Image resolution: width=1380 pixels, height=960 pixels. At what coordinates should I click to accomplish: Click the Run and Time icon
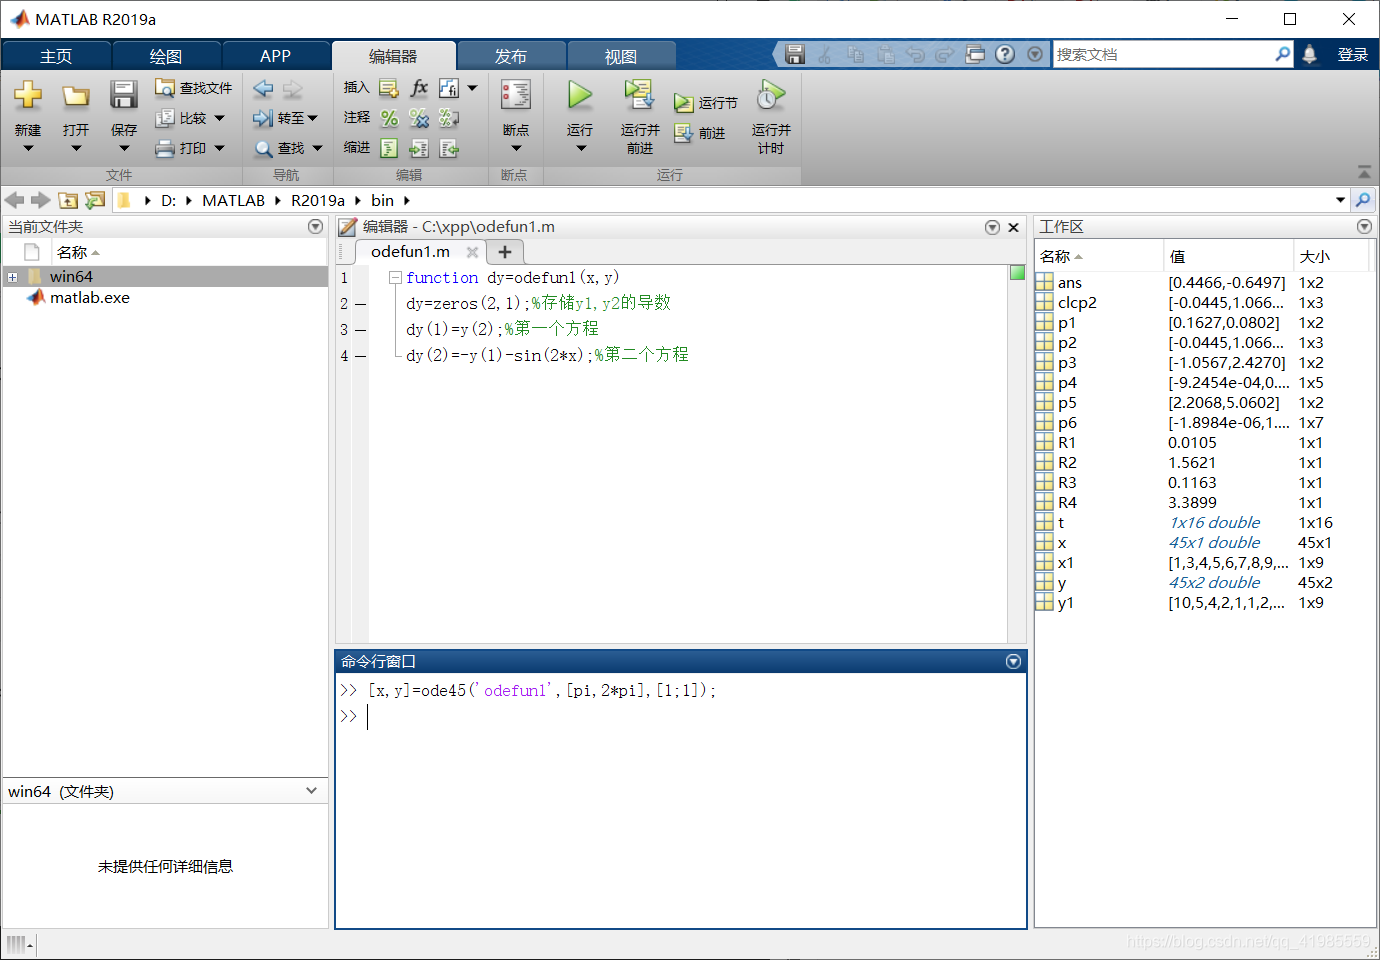coord(771,95)
